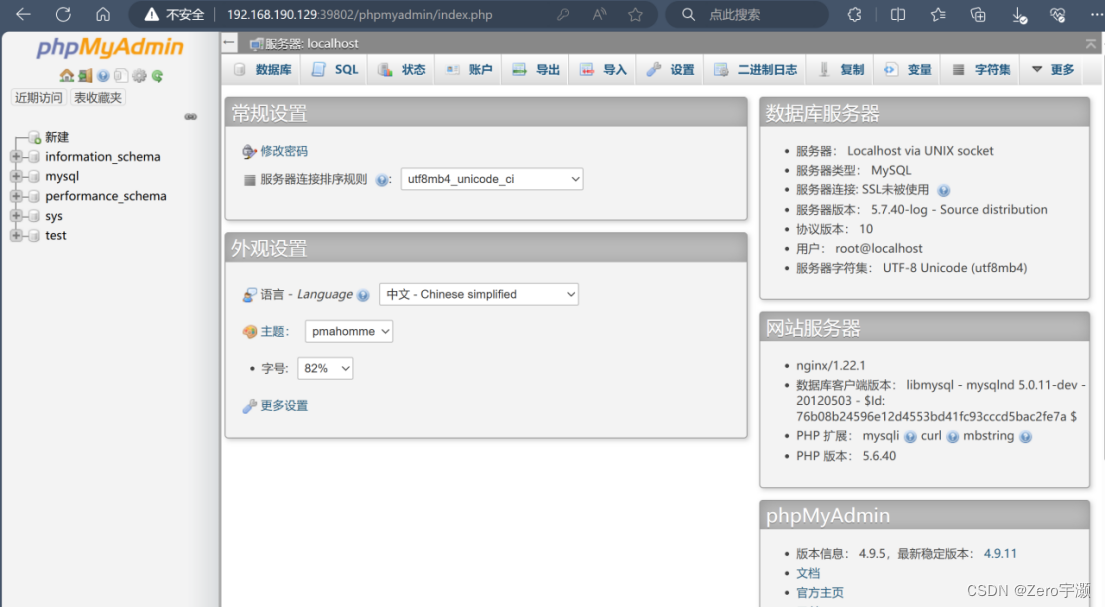The height and width of the screenshot is (608, 1106).
Task: Open server connection collation dropdown
Action: click(492, 179)
